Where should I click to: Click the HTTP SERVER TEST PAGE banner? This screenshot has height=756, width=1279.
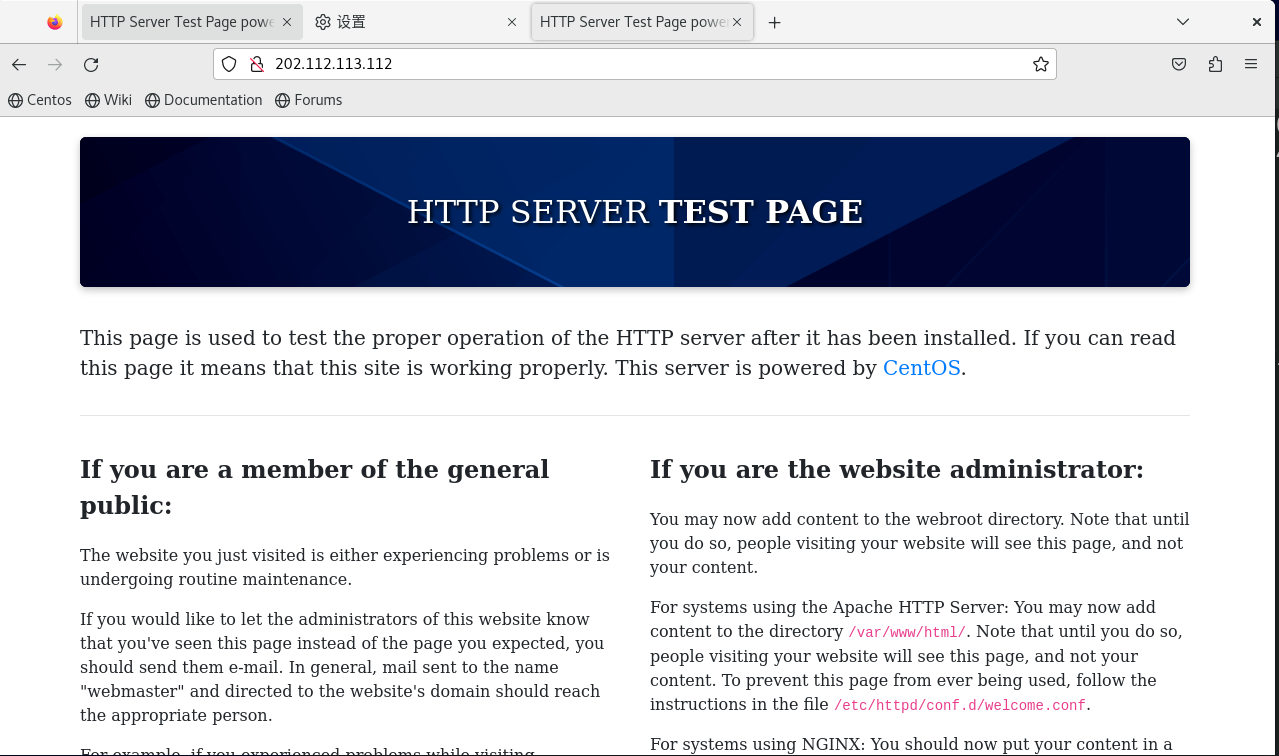coord(635,212)
